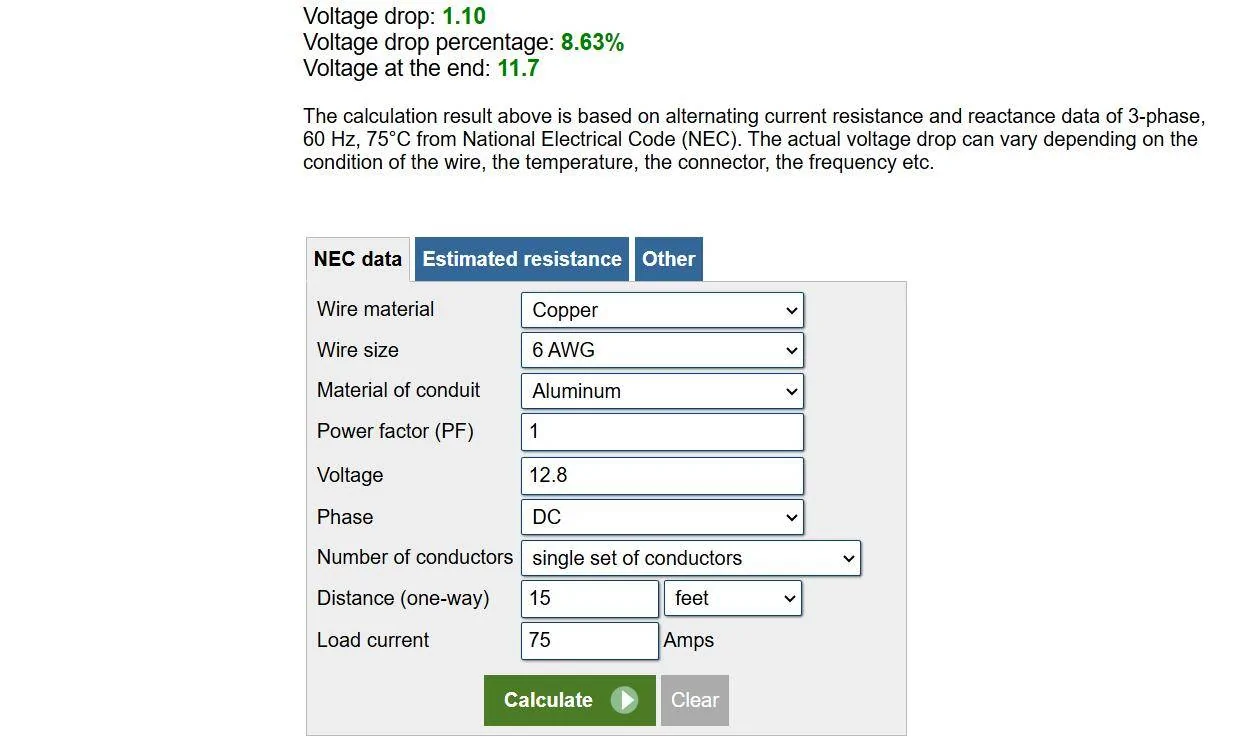Select the Phase dropdown showing DC
The height and width of the screenshot is (737, 1239).
coord(662,517)
